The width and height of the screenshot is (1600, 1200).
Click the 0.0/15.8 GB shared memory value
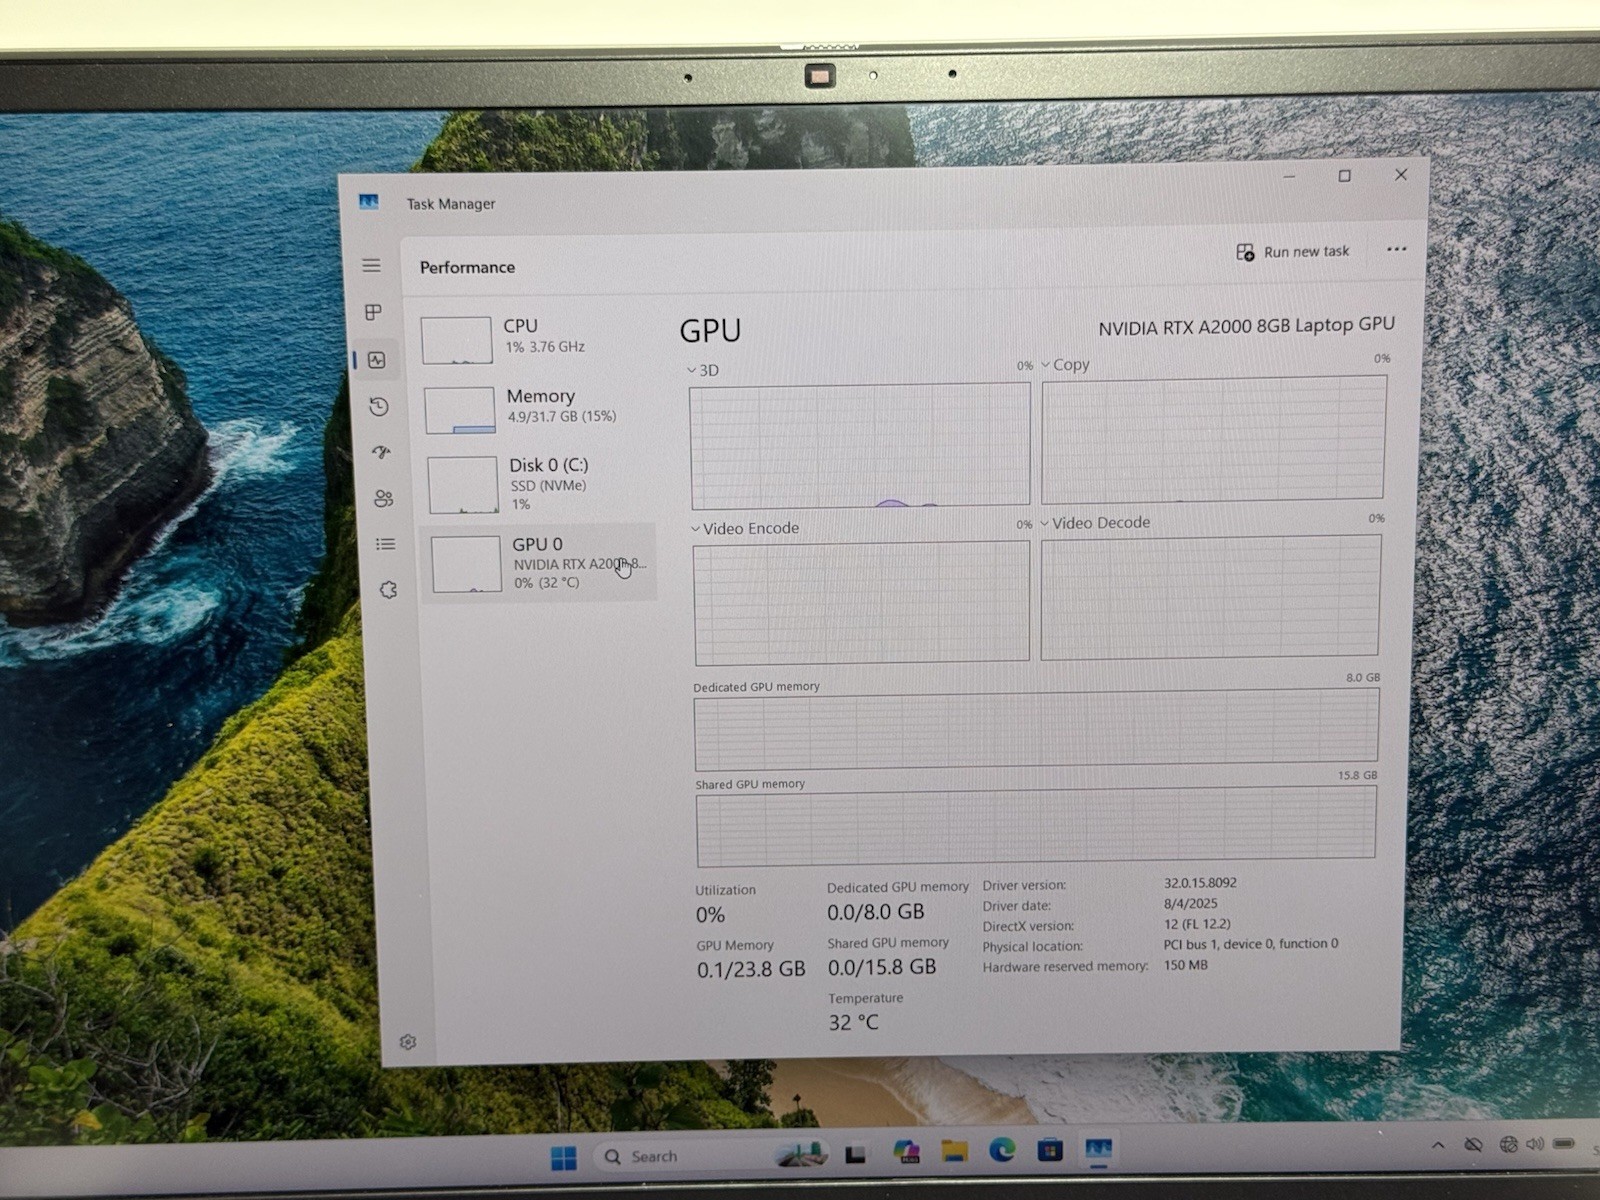[x=882, y=967]
